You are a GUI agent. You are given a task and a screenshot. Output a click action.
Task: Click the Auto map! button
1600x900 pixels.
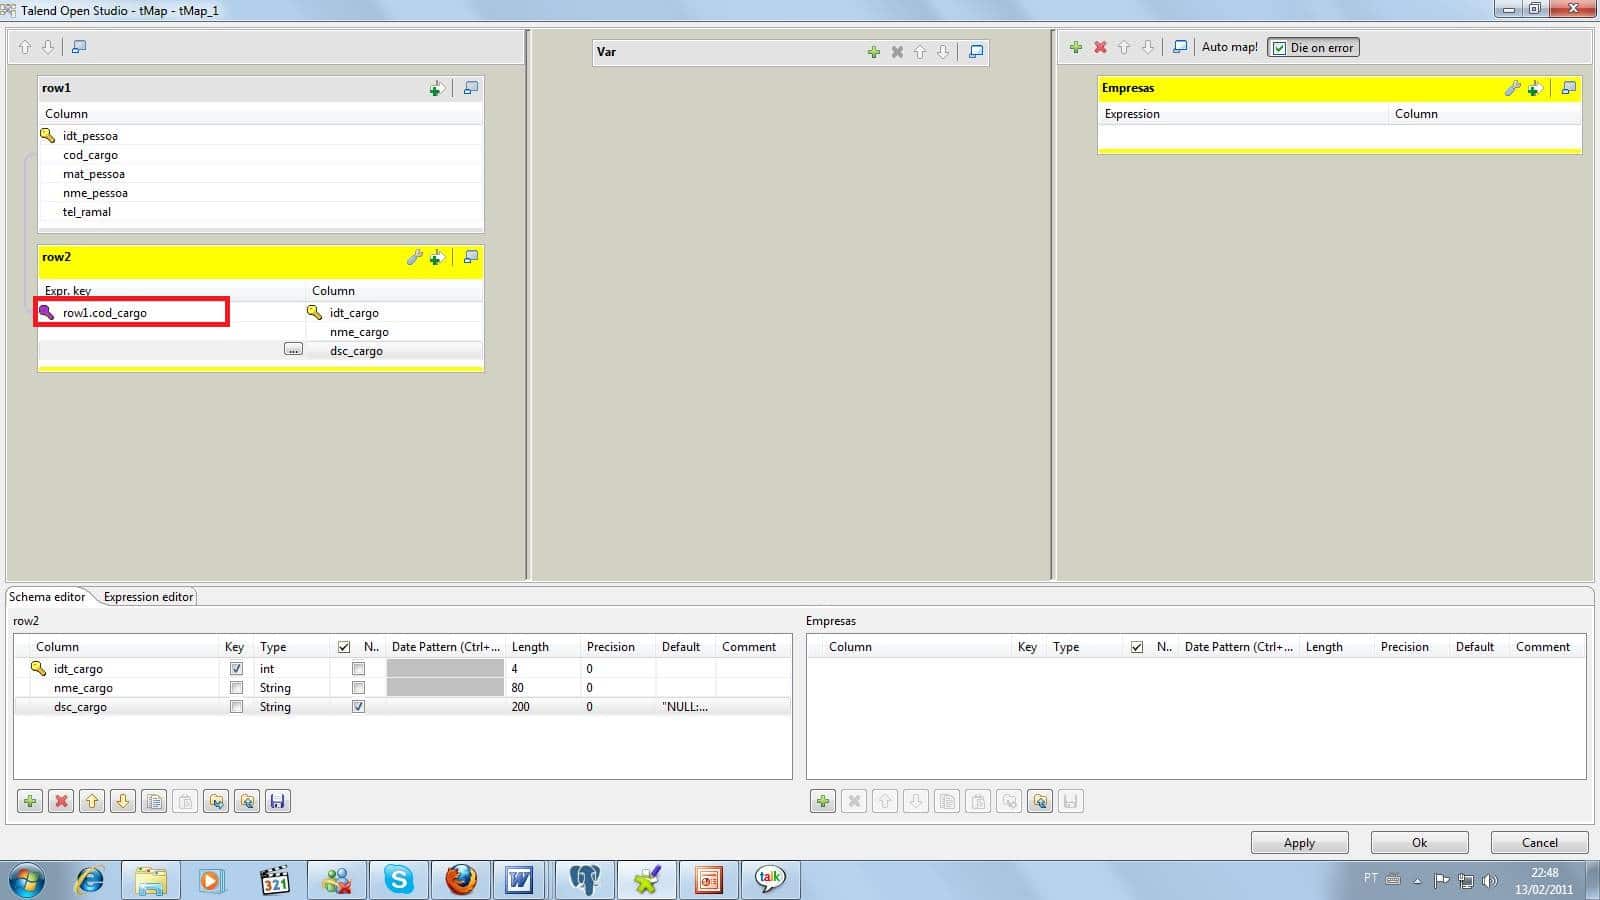1229,47
